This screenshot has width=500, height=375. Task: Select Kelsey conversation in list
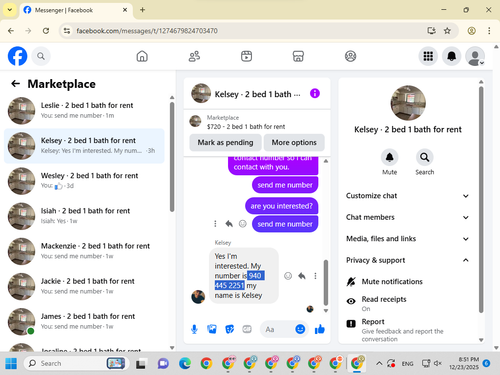[84, 146]
